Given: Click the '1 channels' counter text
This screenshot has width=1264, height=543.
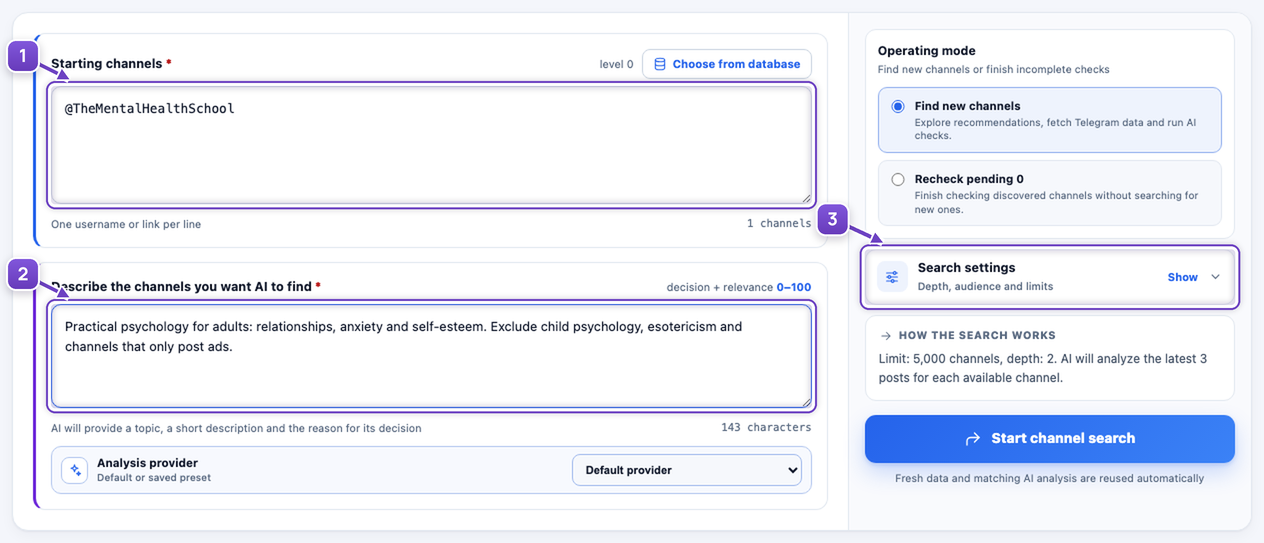Looking at the screenshot, I should pyautogui.click(x=779, y=224).
